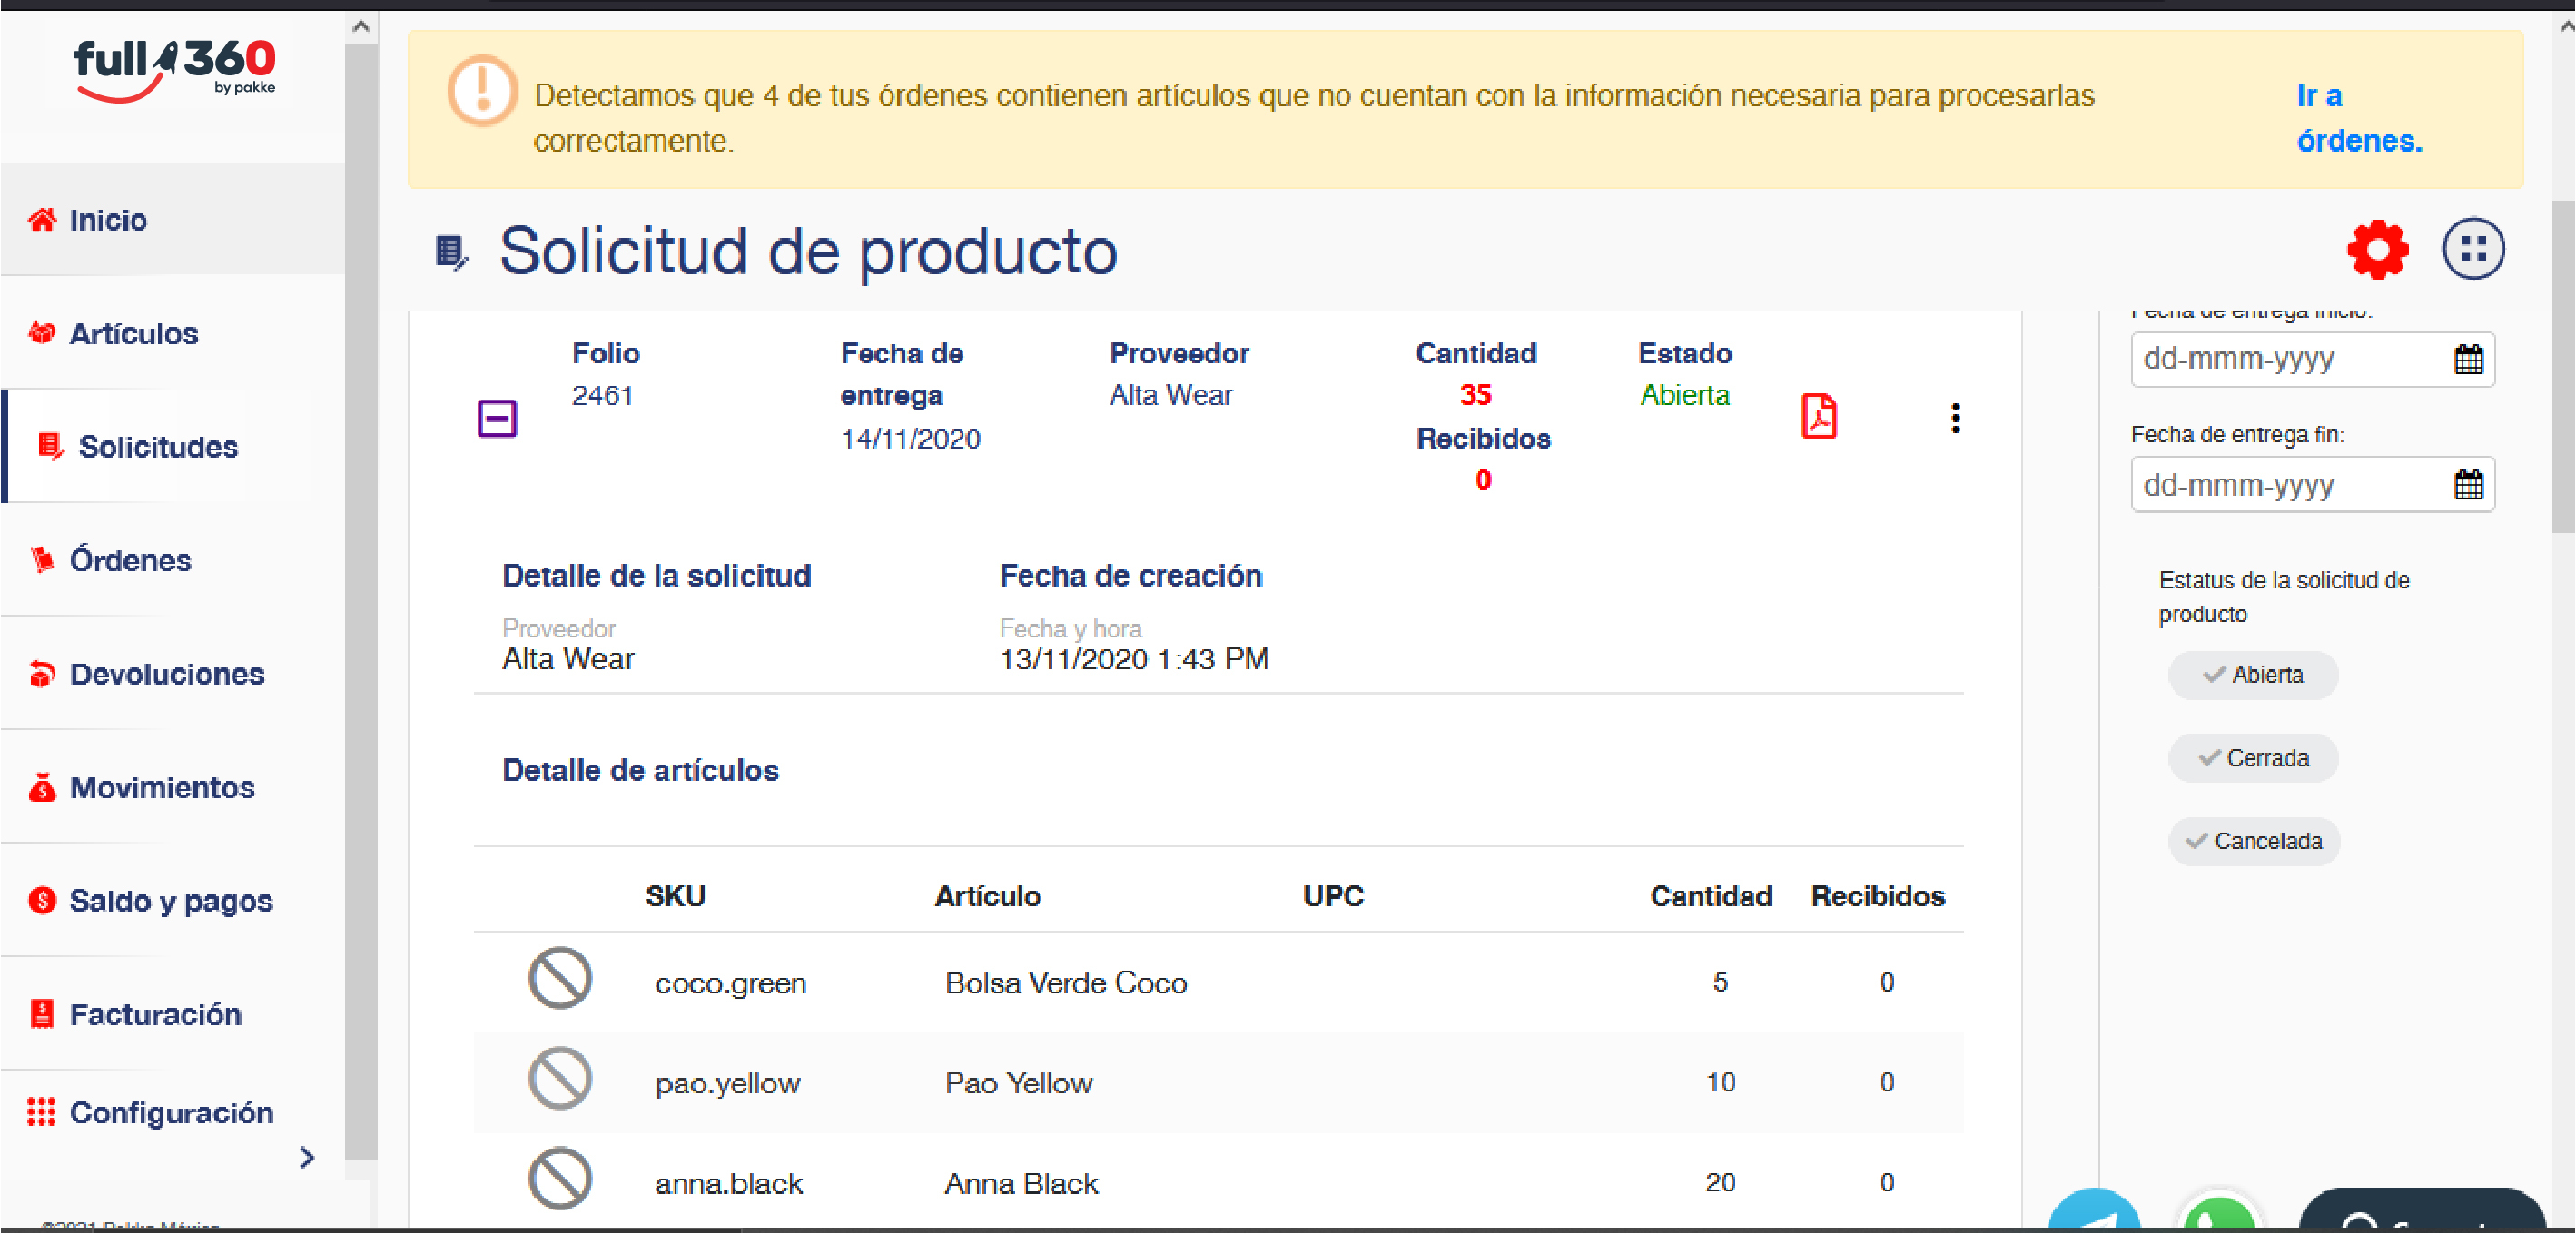The height and width of the screenshot is (1234, 2576).
Task: Click the Movimientos bag icon
Action: point(42,787)
